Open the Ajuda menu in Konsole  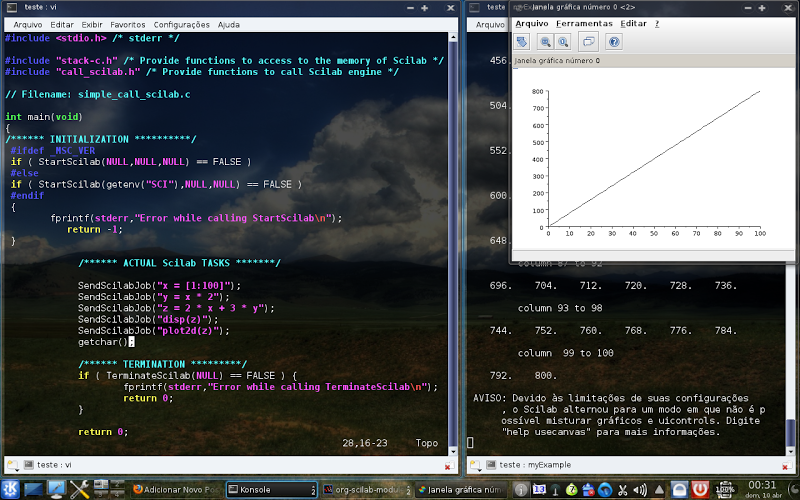(x=229, y=24)
